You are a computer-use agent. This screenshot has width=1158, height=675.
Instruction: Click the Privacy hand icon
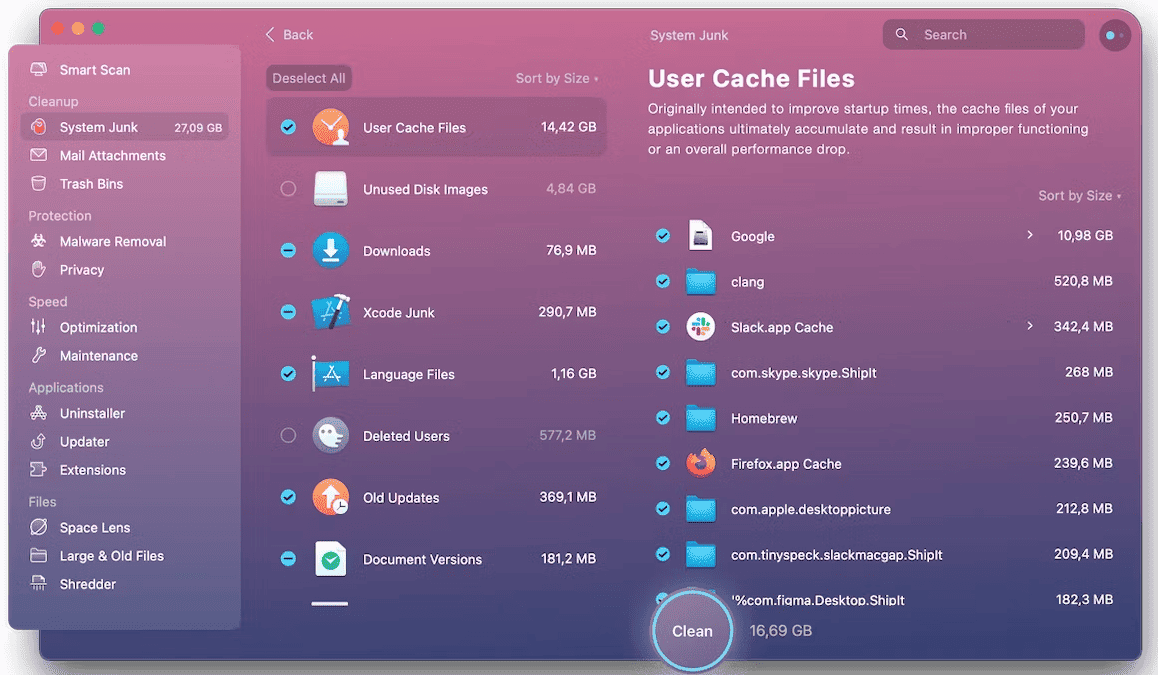tap(38, 270)
